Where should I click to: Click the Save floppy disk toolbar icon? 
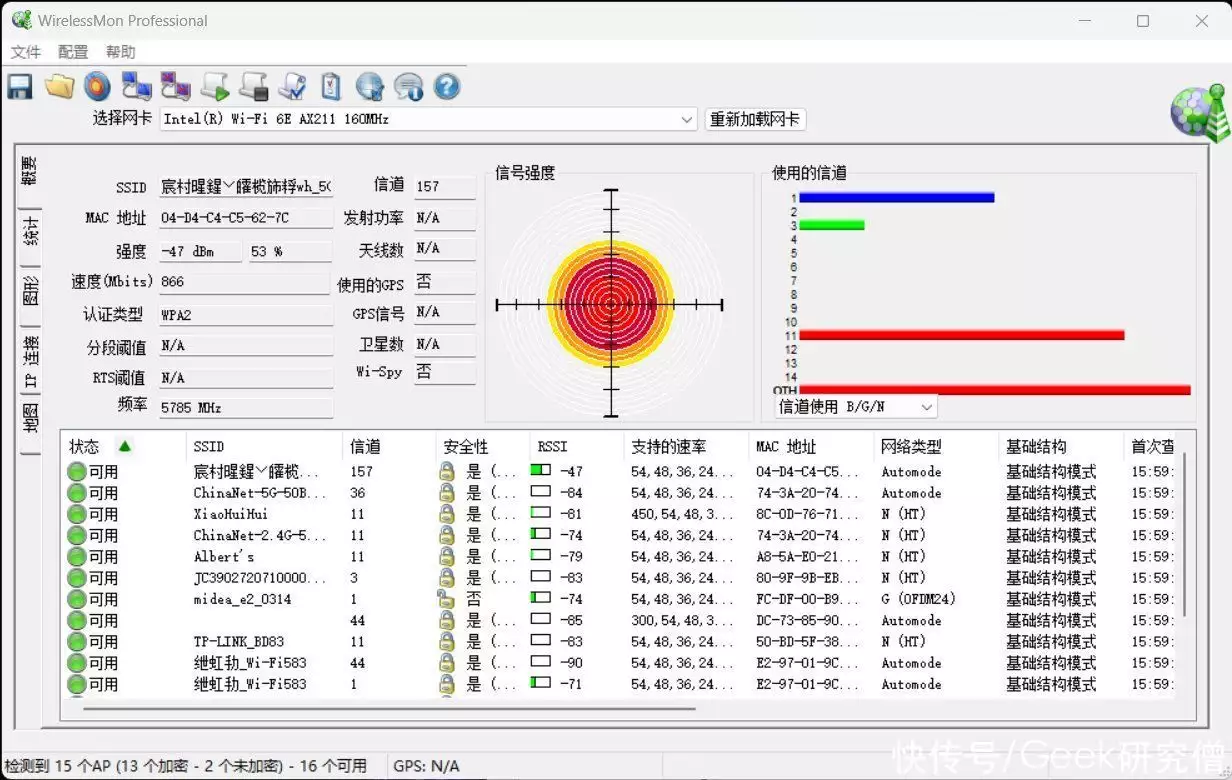(x=20, y=87)
